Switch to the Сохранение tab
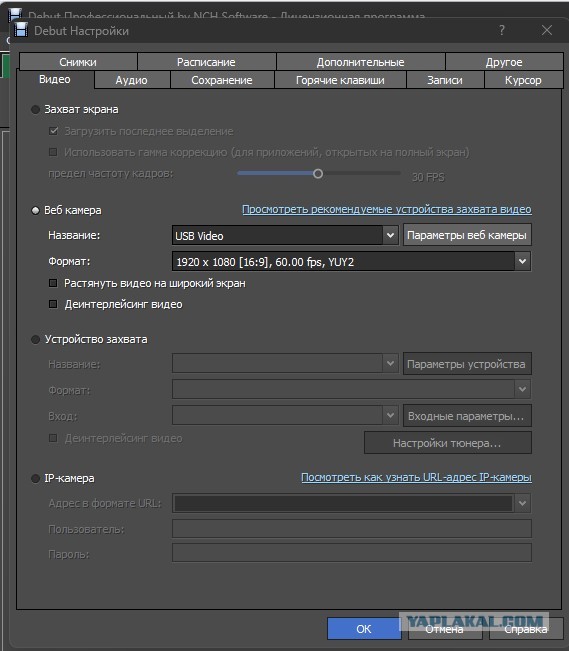Viewport: 569px width, 651px height. pyautogui.click(x=222, y=80)
